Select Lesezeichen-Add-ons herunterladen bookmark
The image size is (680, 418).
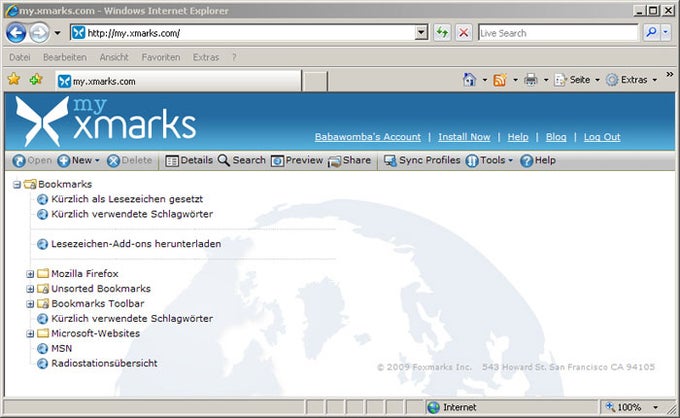136,244
